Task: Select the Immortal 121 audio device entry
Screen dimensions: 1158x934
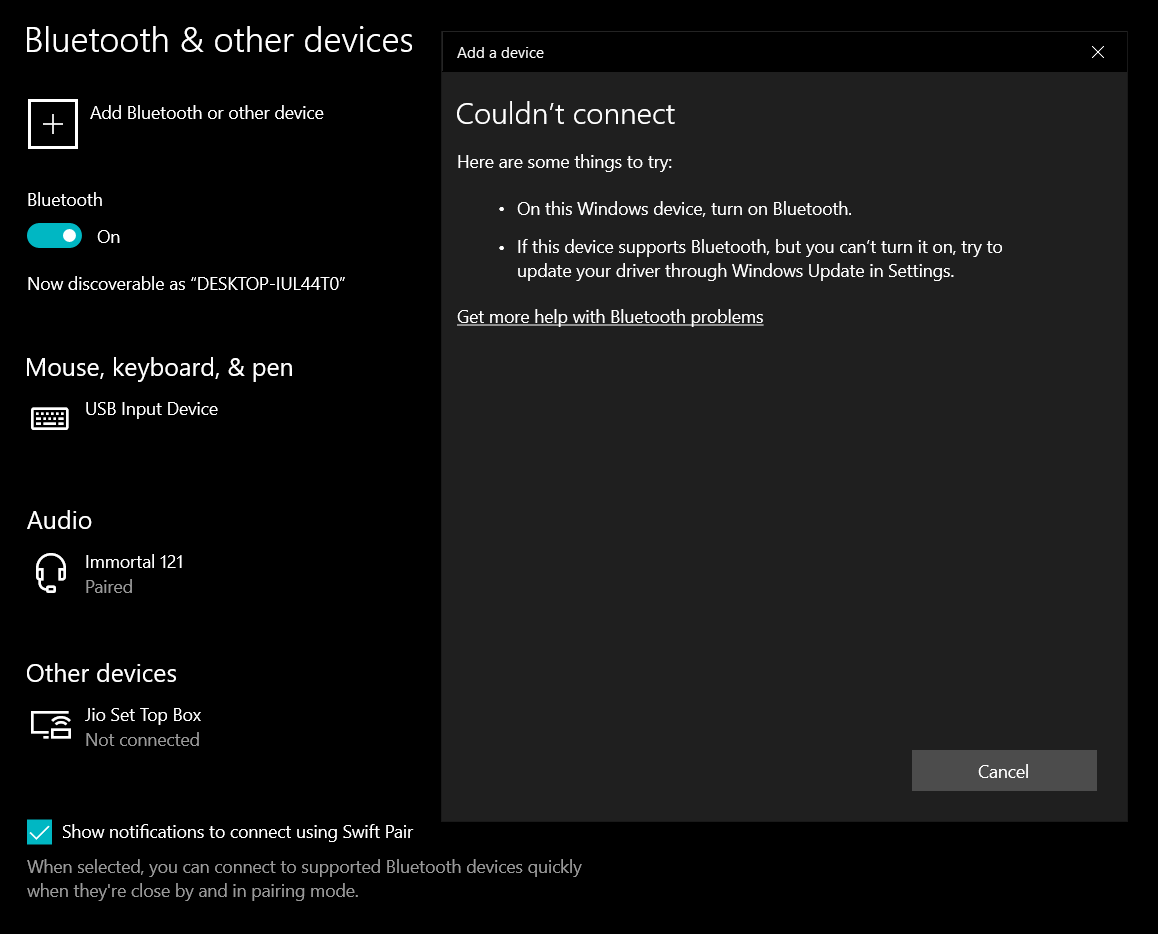Action: (134, 574)
